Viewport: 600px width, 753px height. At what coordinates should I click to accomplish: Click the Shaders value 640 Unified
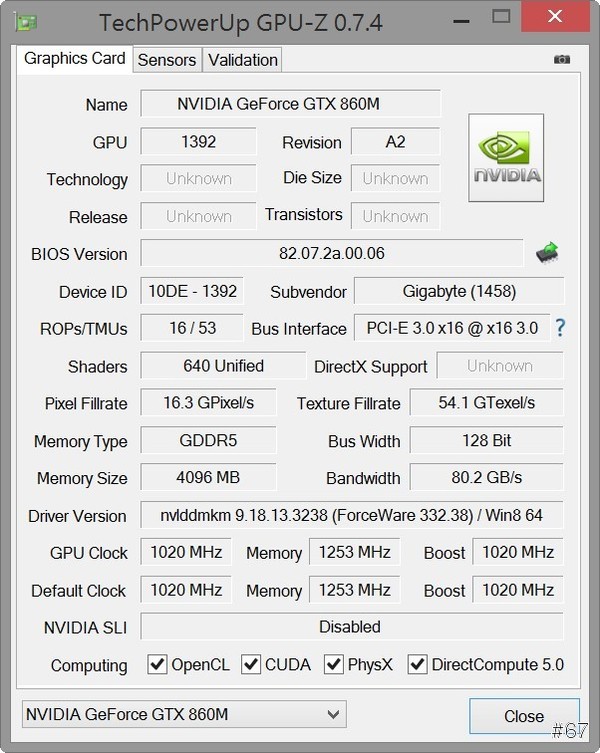pos(223,365)
